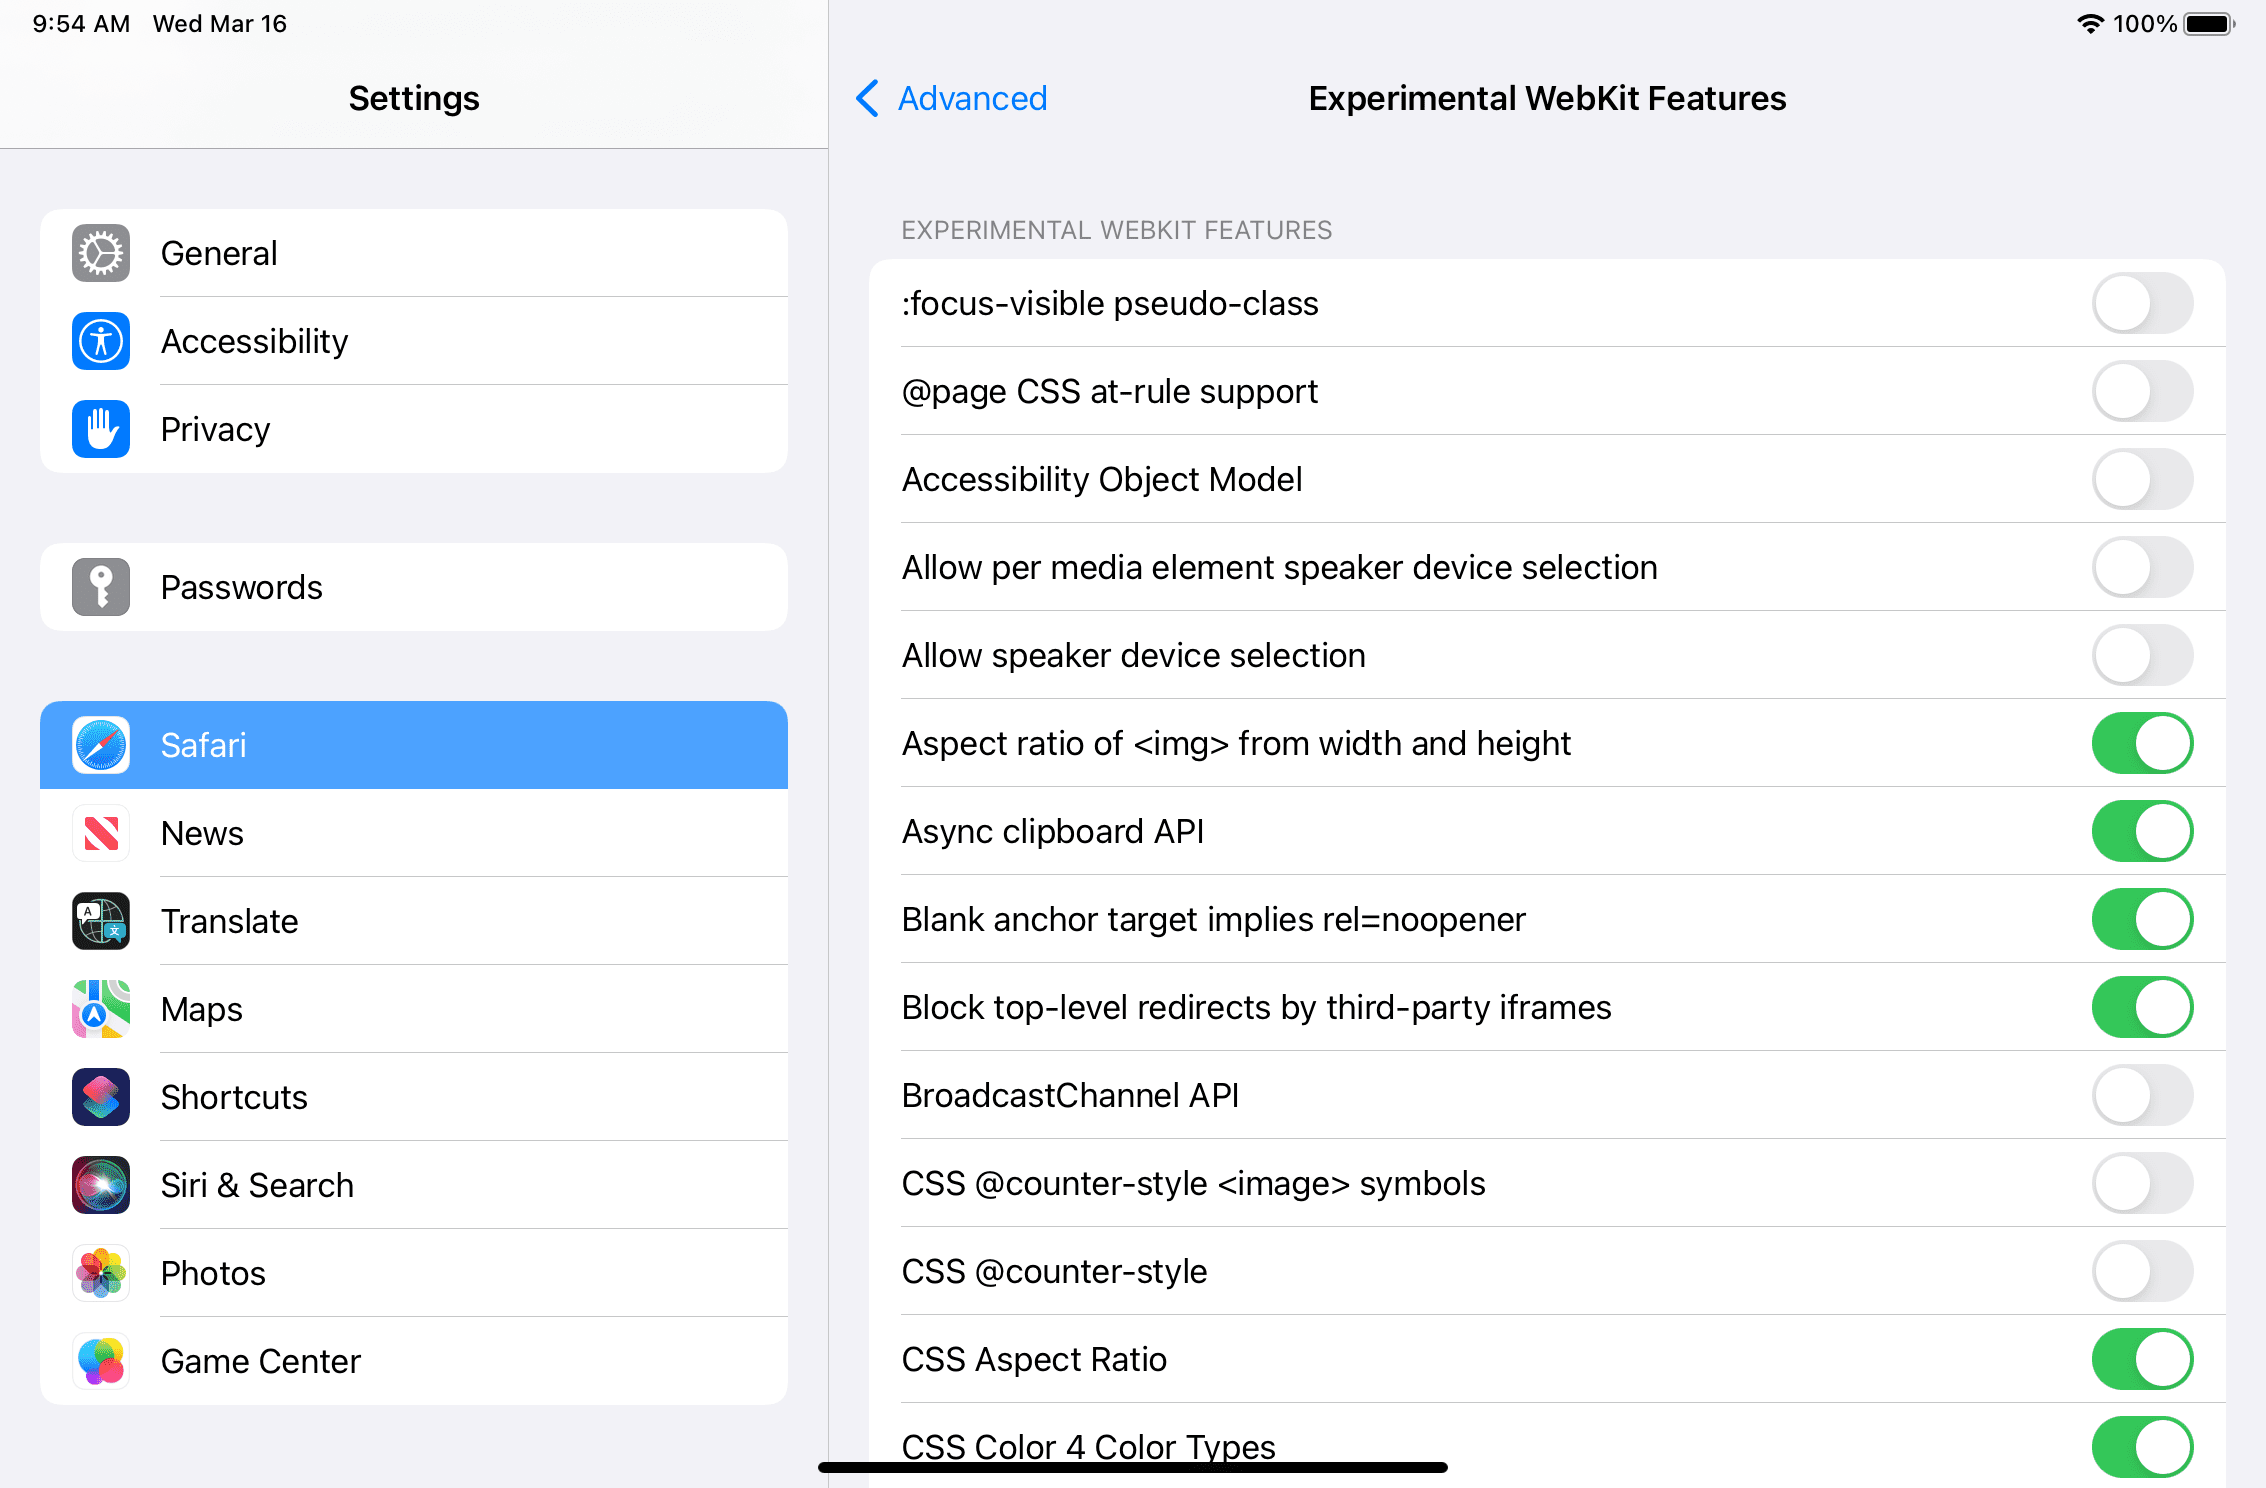The width and height of the screenshot is (2266, 1488).
Task: Expand Experimental WebKit Features section
Action: click(x=1116, y=229)
